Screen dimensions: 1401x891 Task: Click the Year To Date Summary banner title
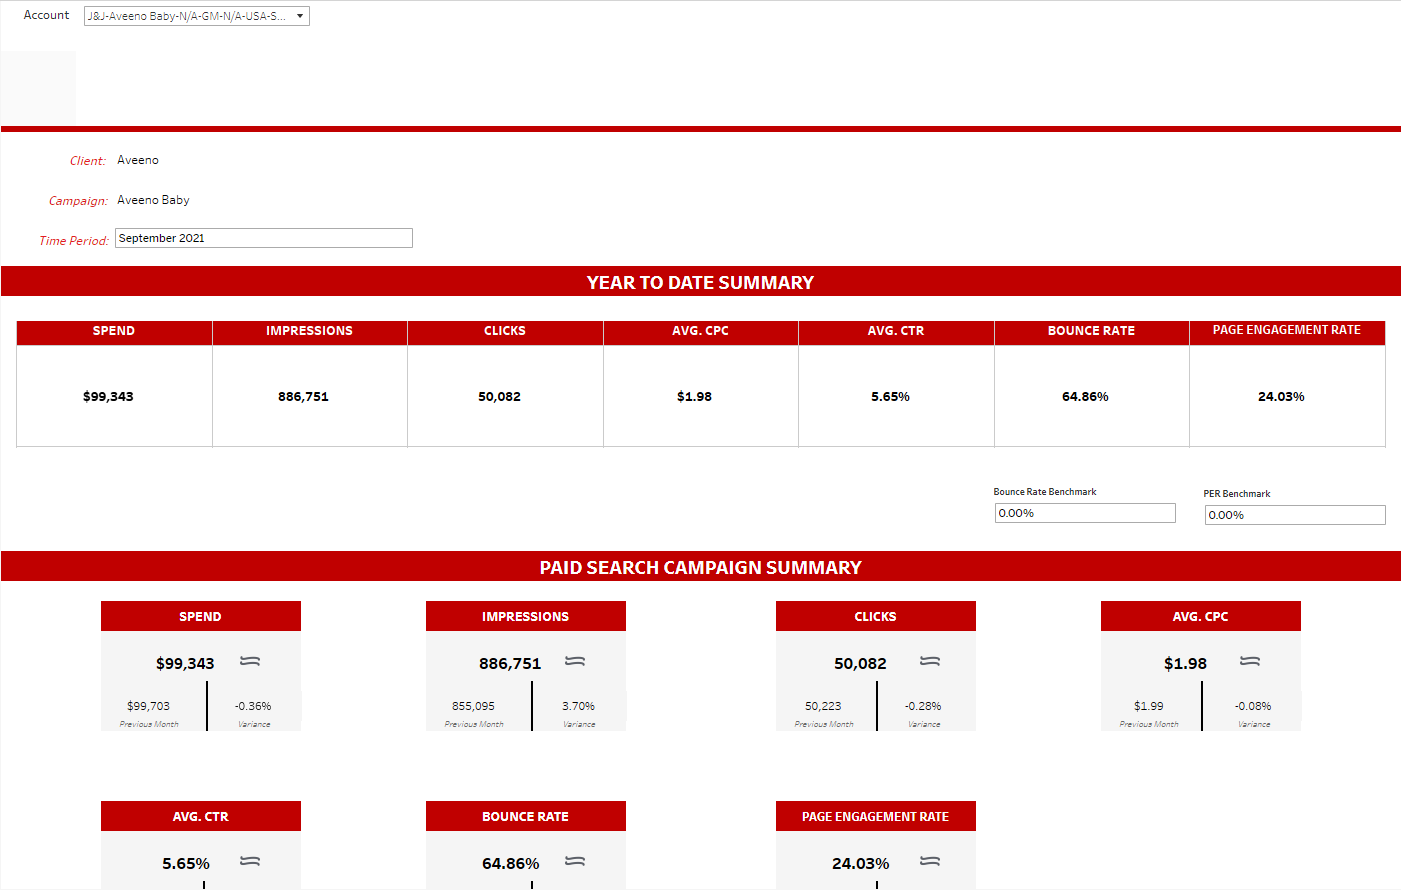click(700, 283)
